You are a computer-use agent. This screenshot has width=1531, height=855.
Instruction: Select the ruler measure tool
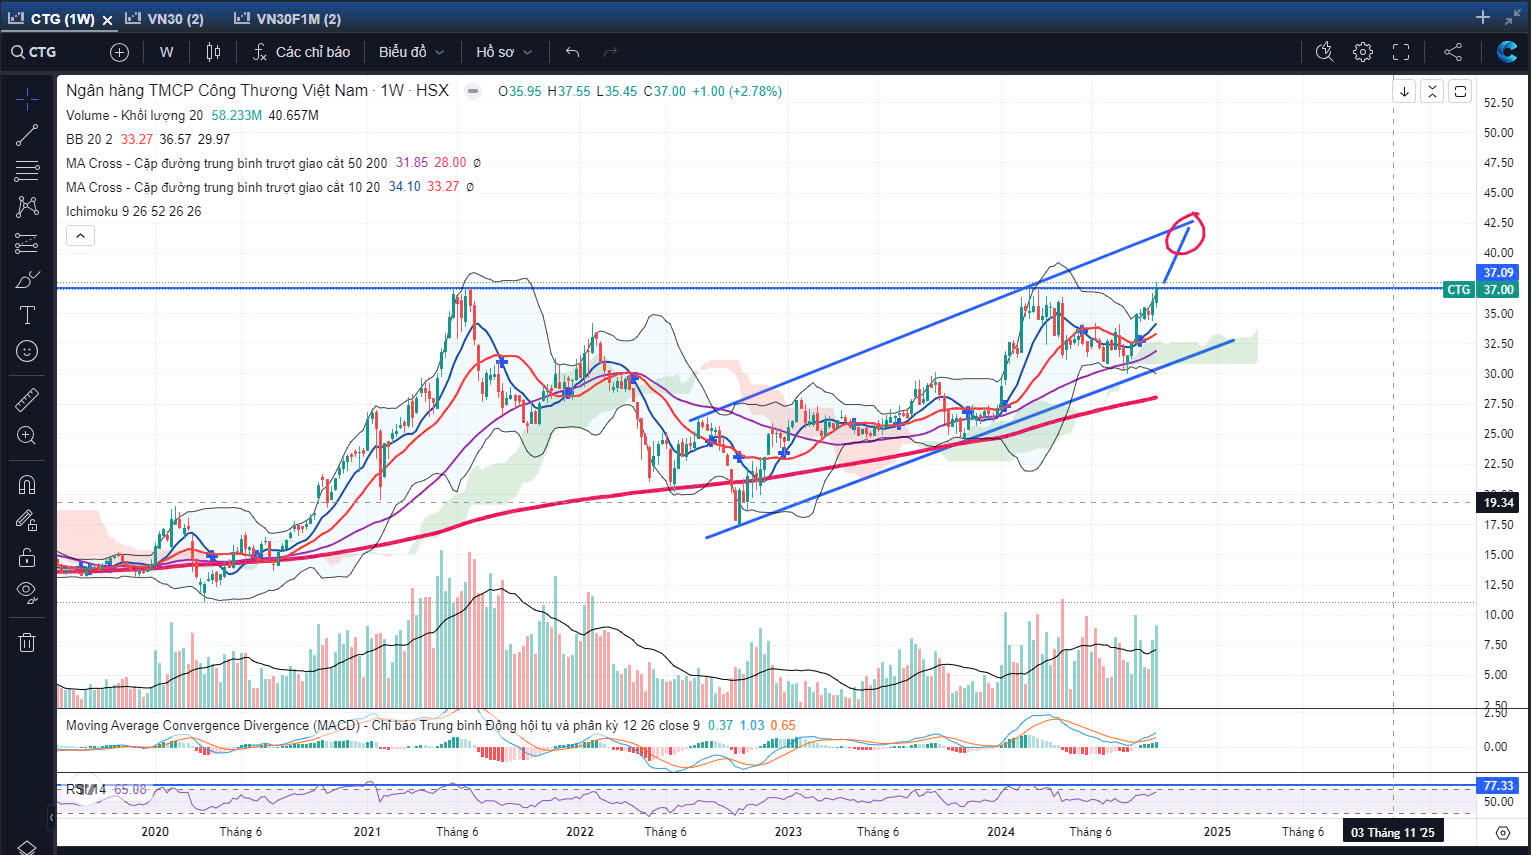coord(27,400)
